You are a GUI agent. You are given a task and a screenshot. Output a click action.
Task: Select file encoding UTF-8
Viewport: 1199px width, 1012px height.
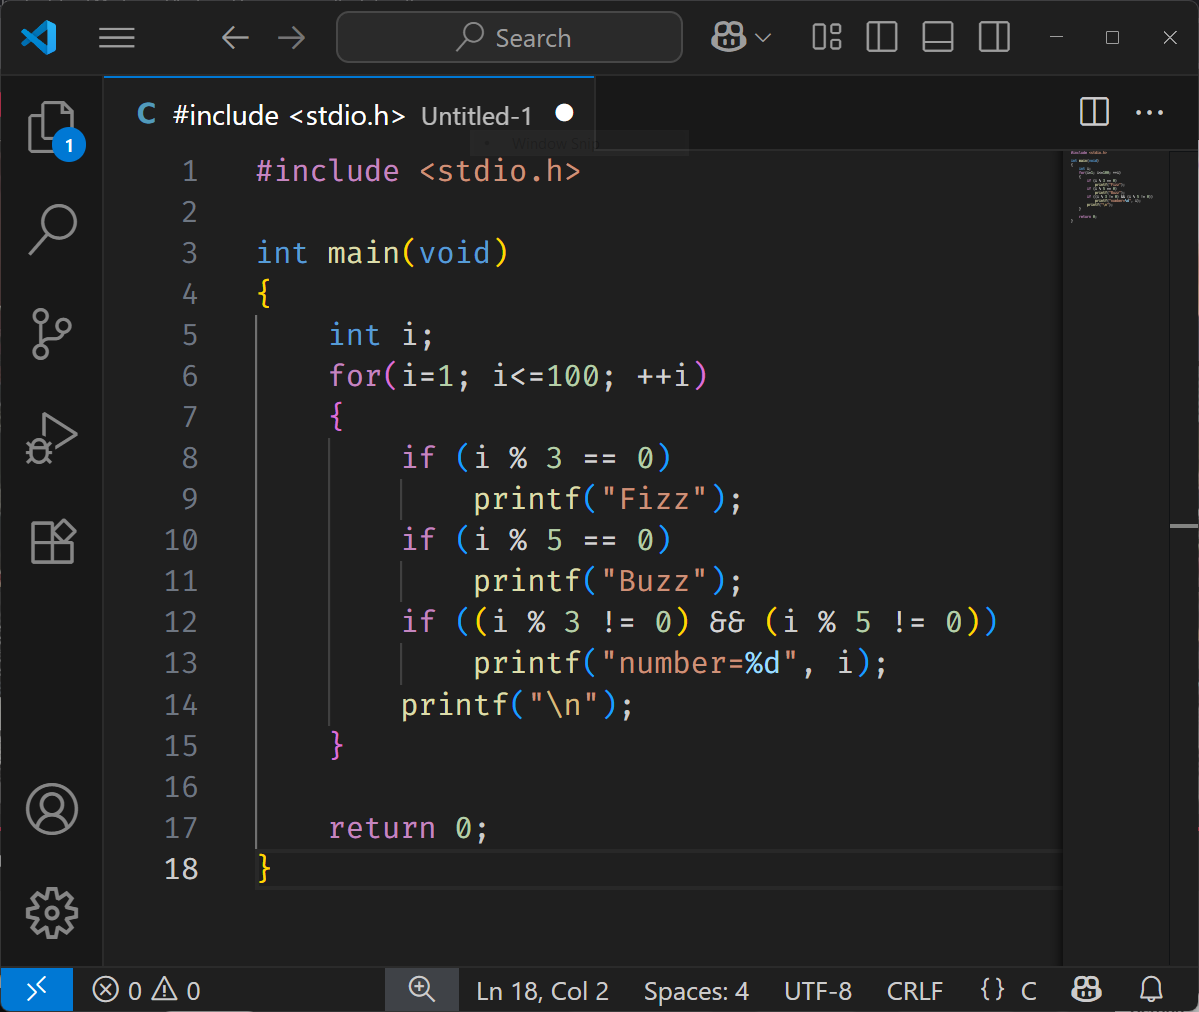(817, 991)
